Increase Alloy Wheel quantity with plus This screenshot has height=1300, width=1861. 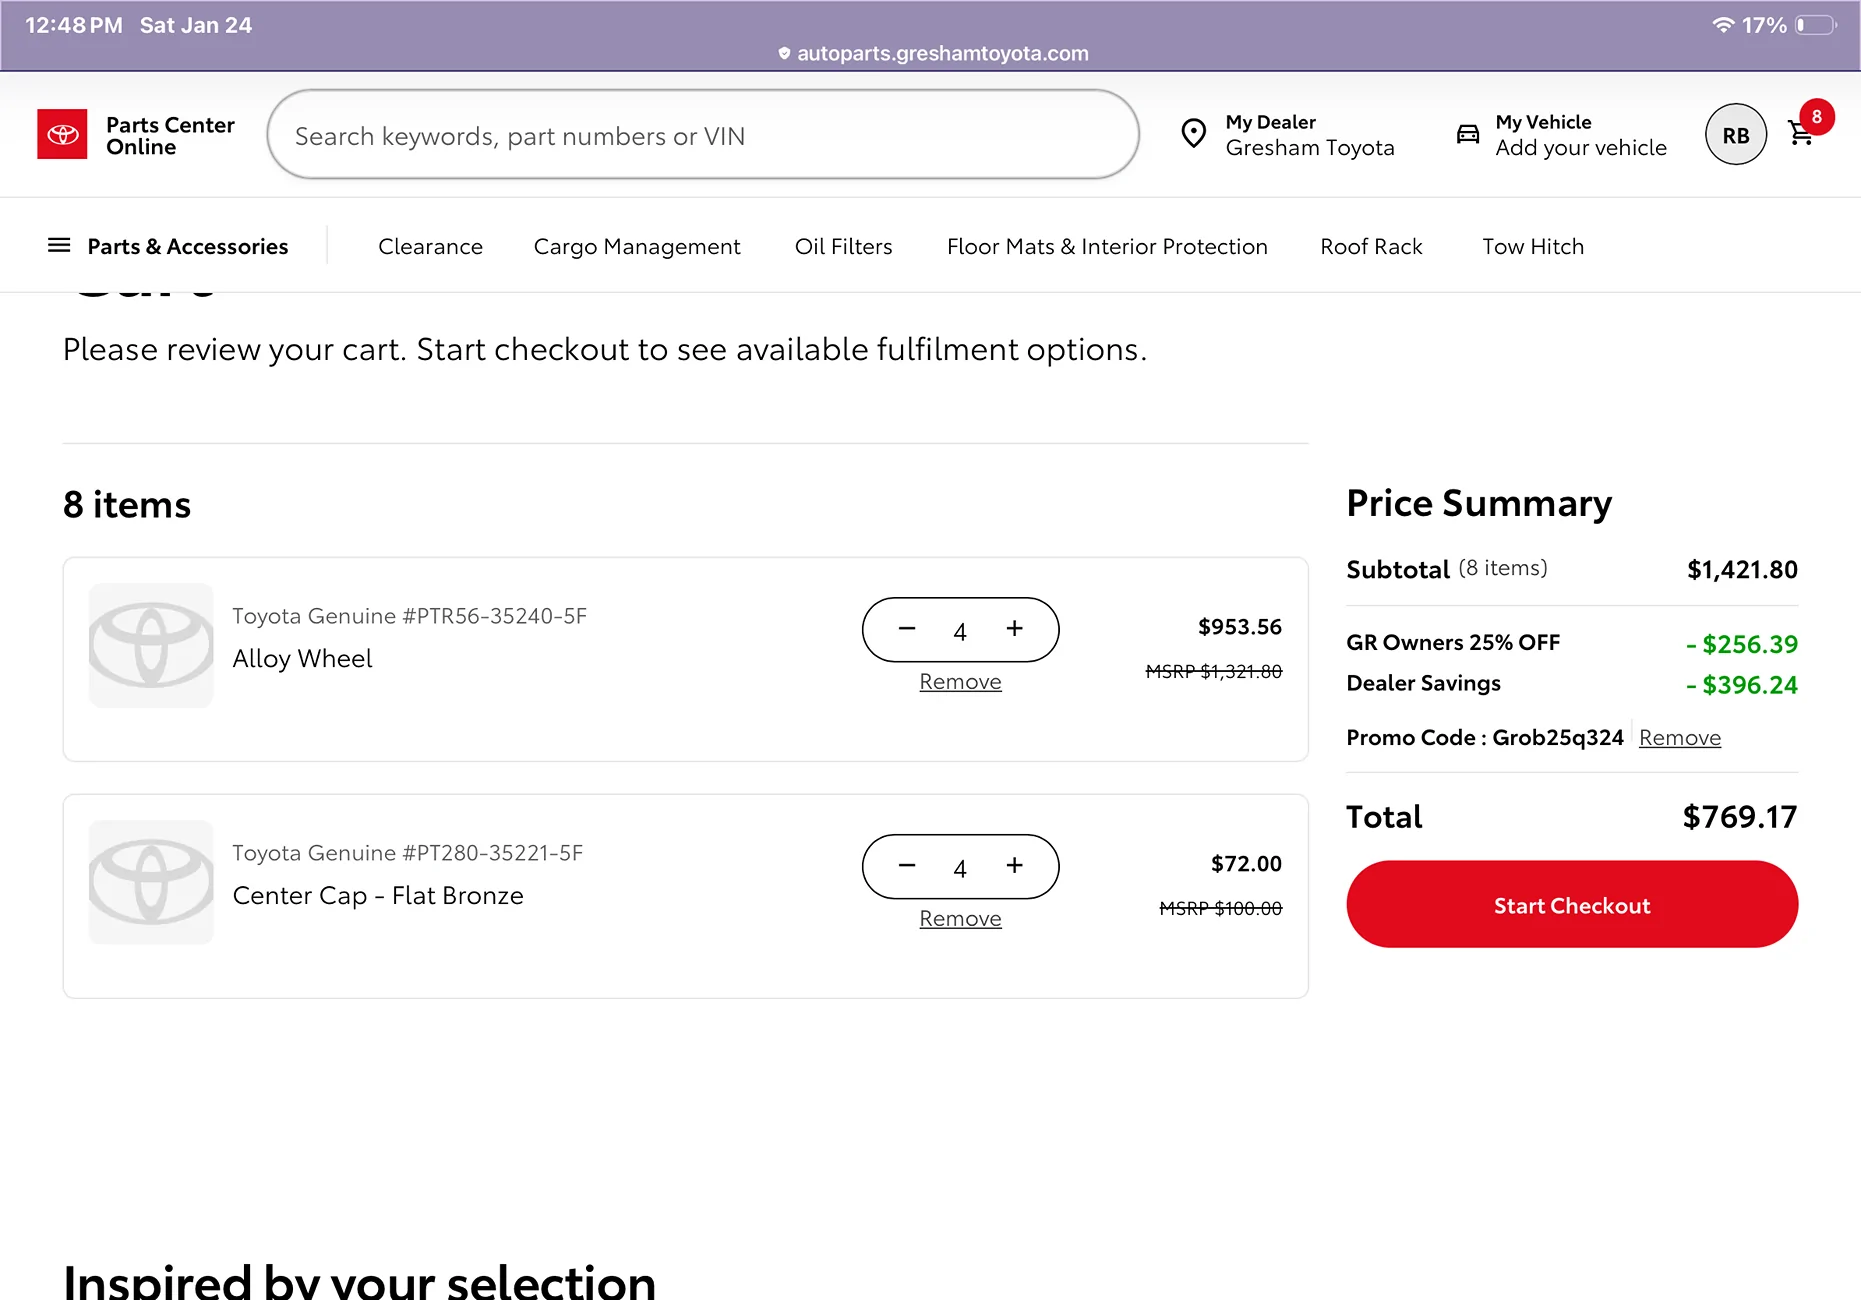point(1014,628)
